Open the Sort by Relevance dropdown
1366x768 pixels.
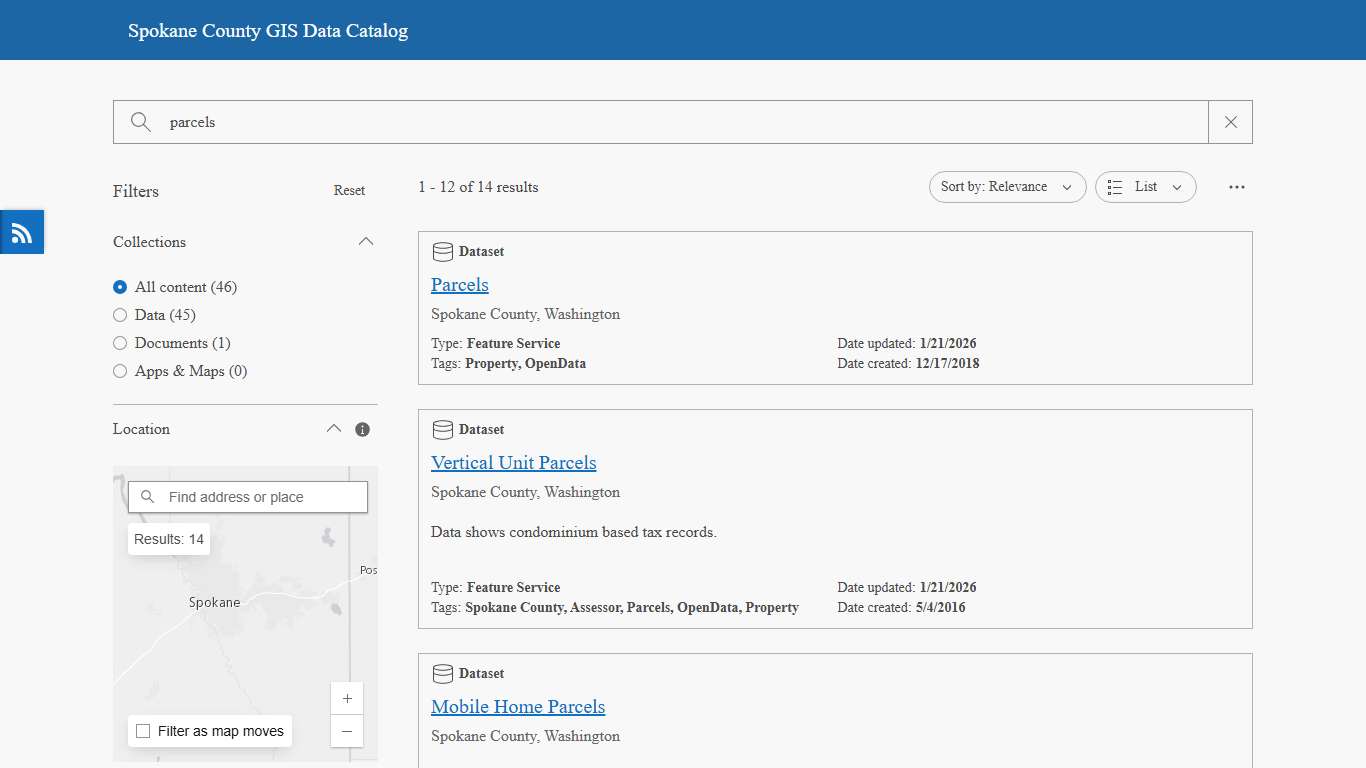1007,186
